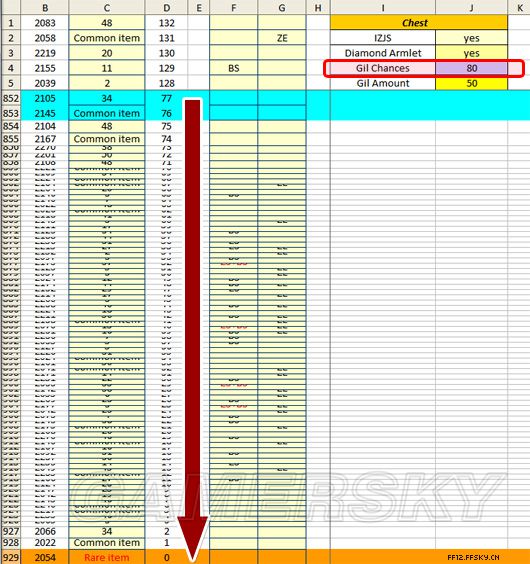Select Common item cell in row 853

click(107, 113)
